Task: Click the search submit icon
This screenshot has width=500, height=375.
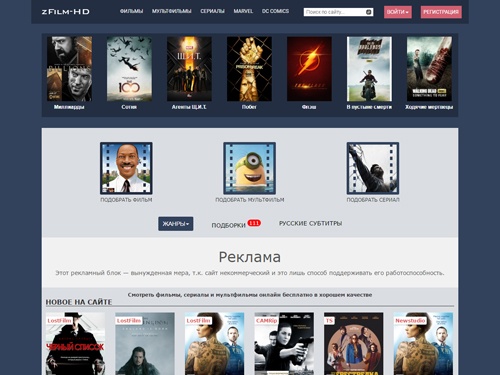Action: coord(369,12)
